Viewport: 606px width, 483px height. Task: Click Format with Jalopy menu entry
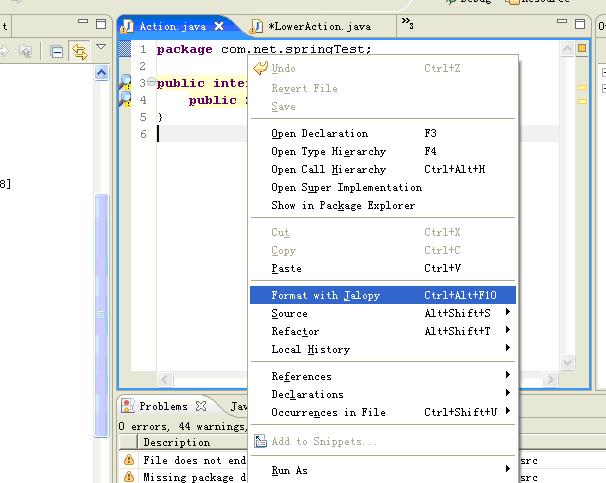(383, 295)
